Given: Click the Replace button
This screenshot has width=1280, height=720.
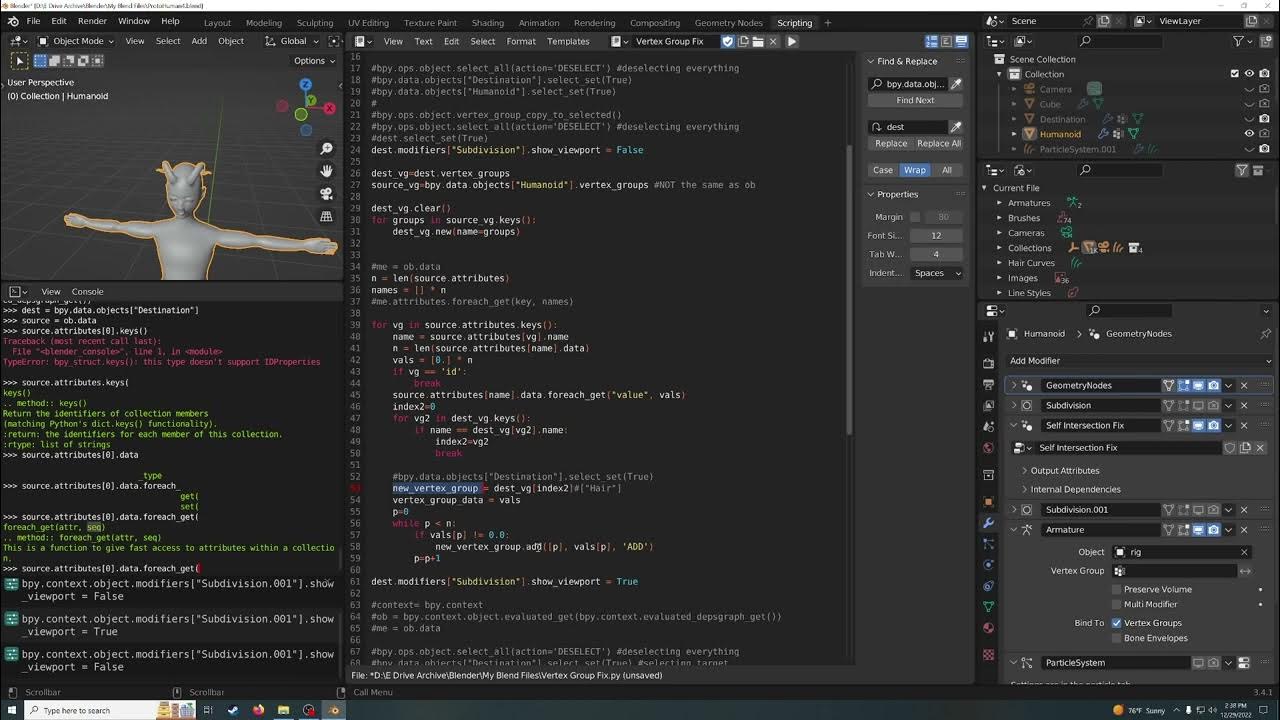Looking at the screenshot, I should 891,143.
